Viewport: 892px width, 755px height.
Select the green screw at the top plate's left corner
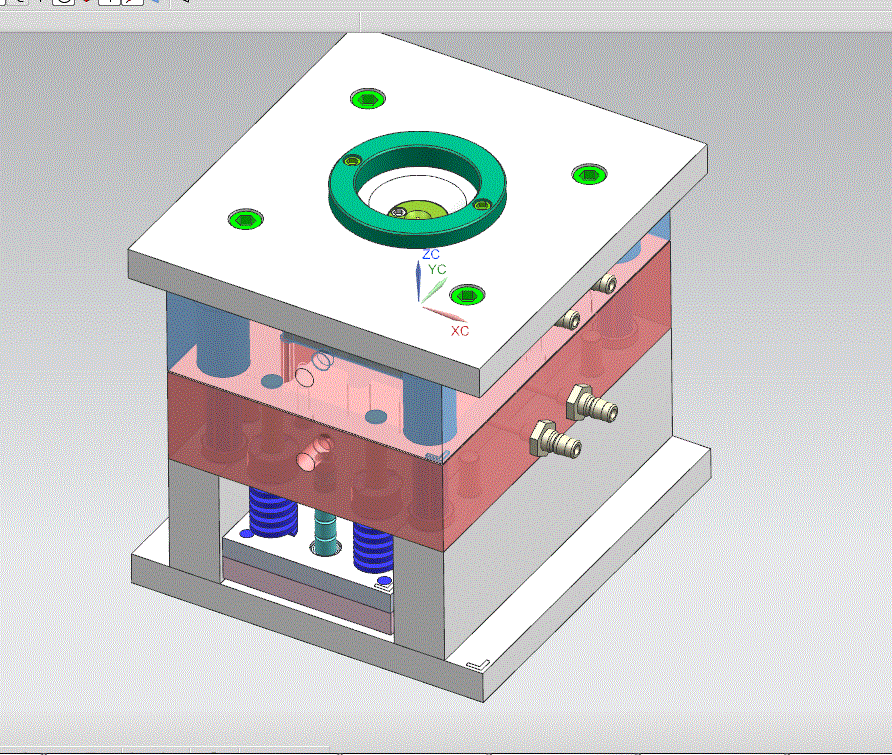pos(246,219)
